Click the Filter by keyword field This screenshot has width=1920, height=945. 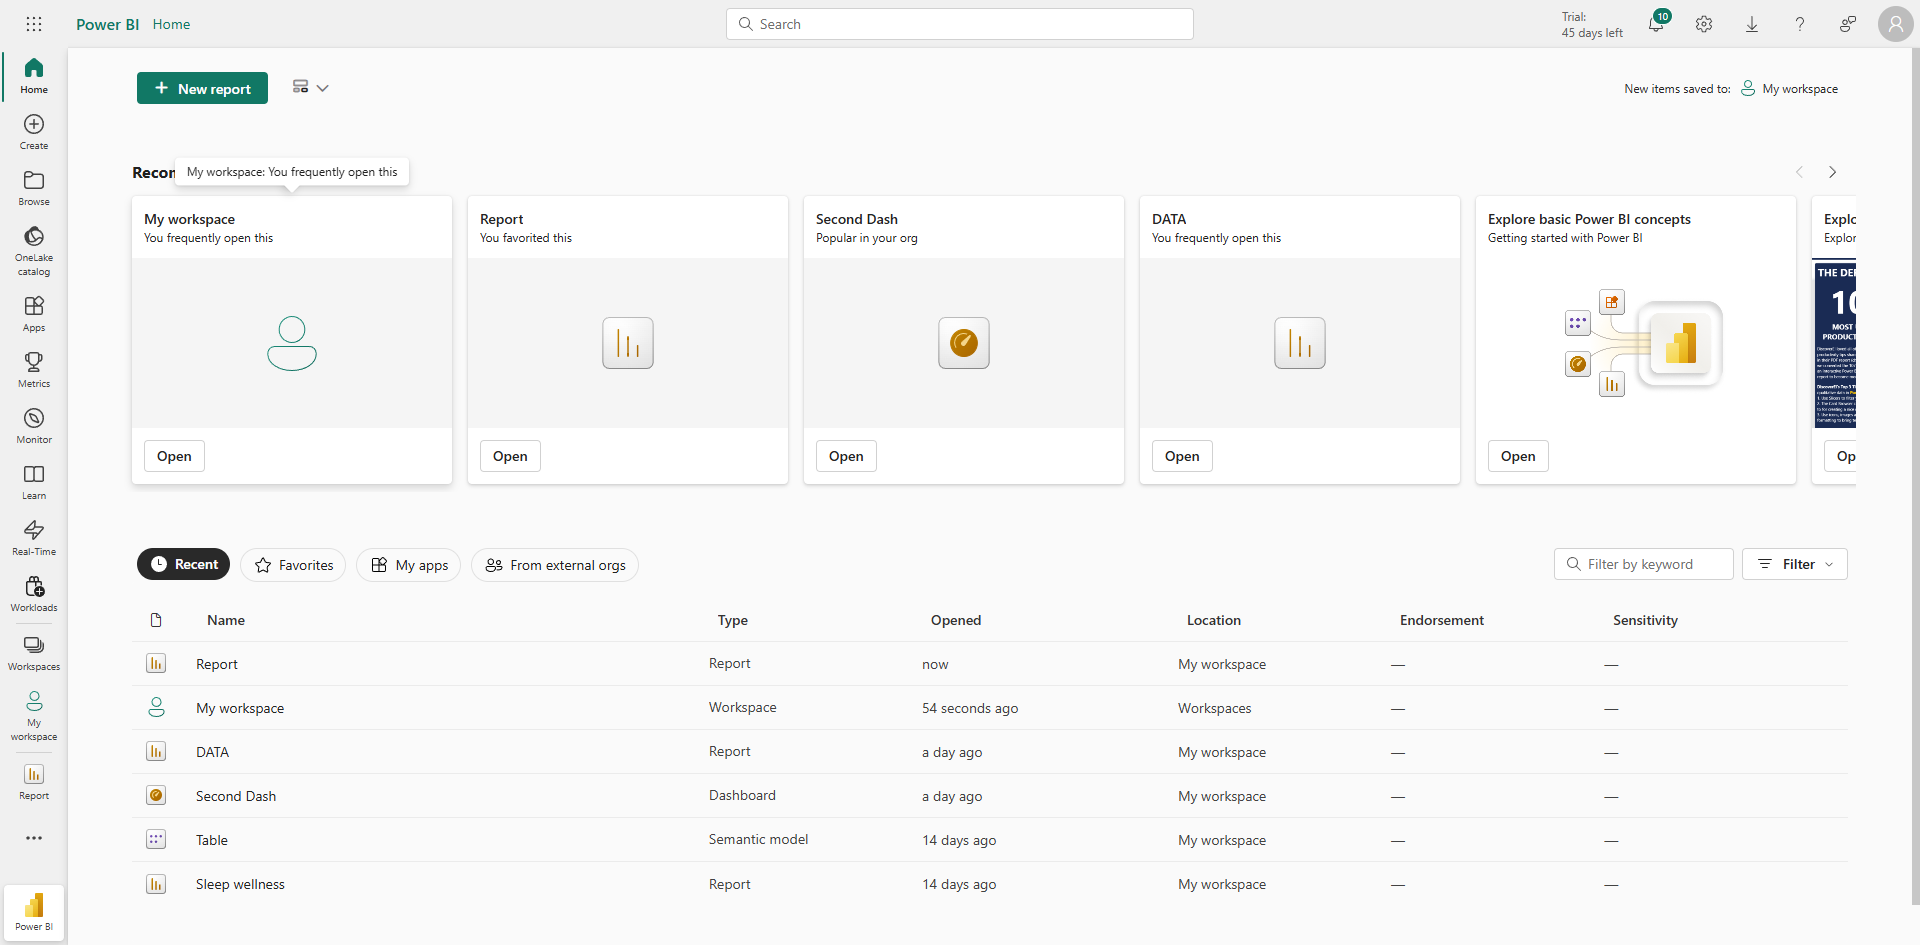[1644, 564]
